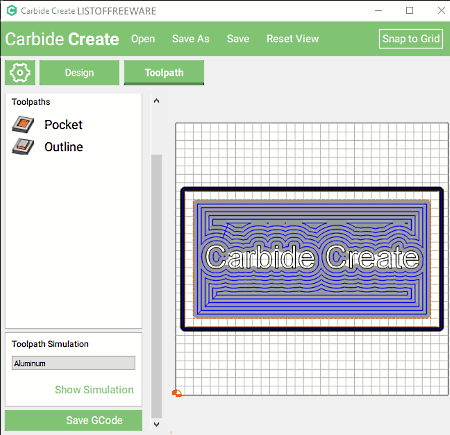
Task: Select the Outline toolpath label
Action: [x=64, y=147]
